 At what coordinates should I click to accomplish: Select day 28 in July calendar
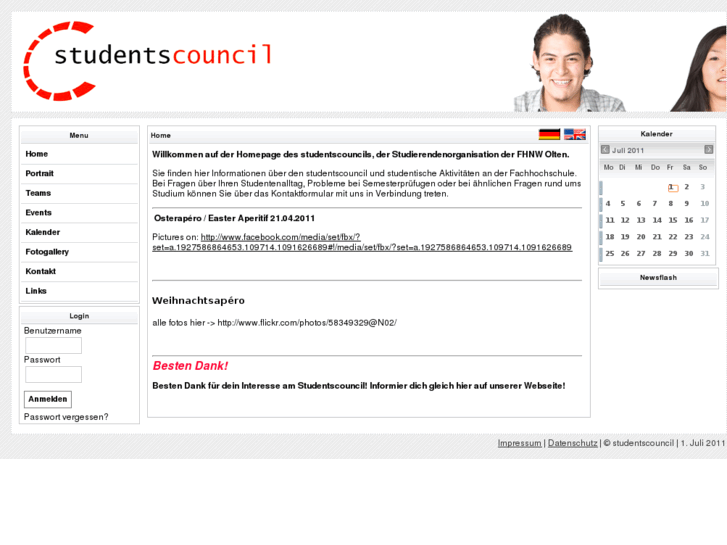(657, 254)
